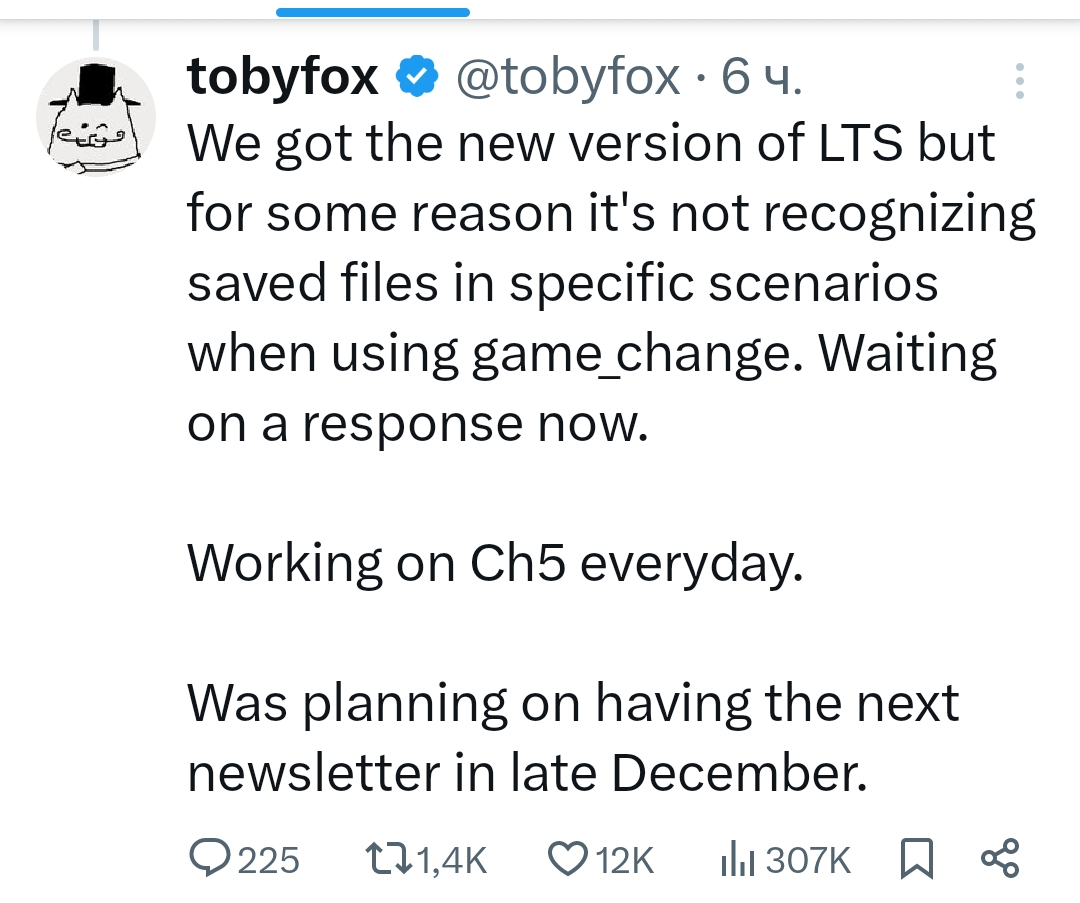This screenshot has width=1080, height=903.
Task: Click the "Working on Ch5 everyday" line
Action: click(x=495, y=563)
